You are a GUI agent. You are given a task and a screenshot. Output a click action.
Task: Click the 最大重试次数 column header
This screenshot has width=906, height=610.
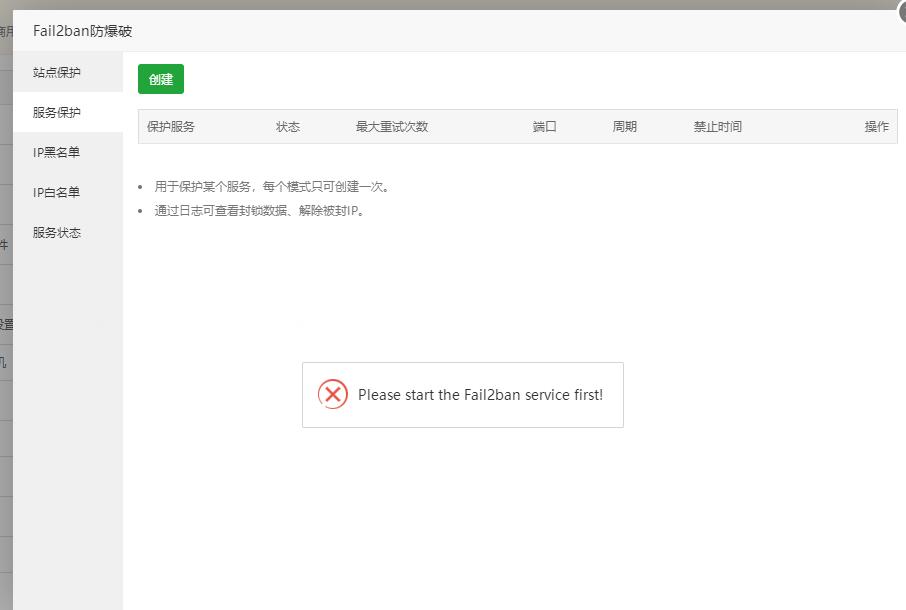pyautogui.click(x=392, y=127)
